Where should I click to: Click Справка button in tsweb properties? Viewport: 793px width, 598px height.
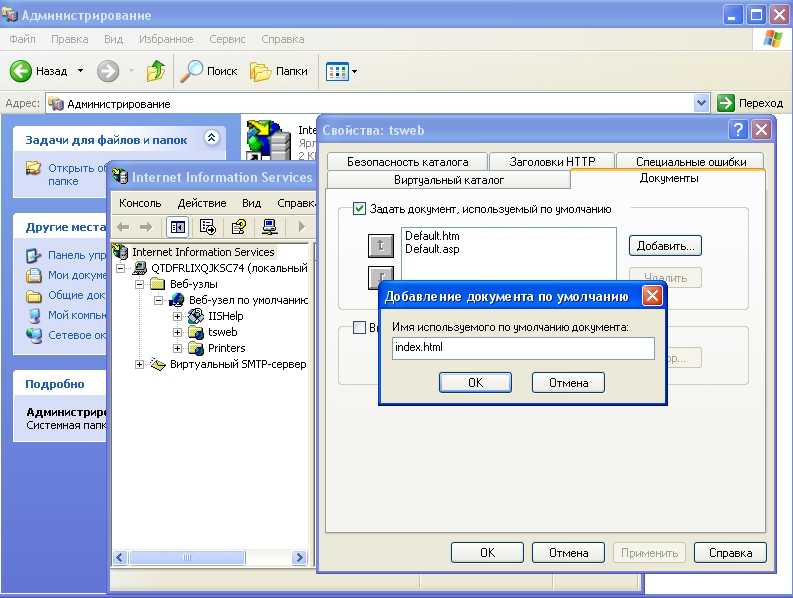tap(730, 552)
